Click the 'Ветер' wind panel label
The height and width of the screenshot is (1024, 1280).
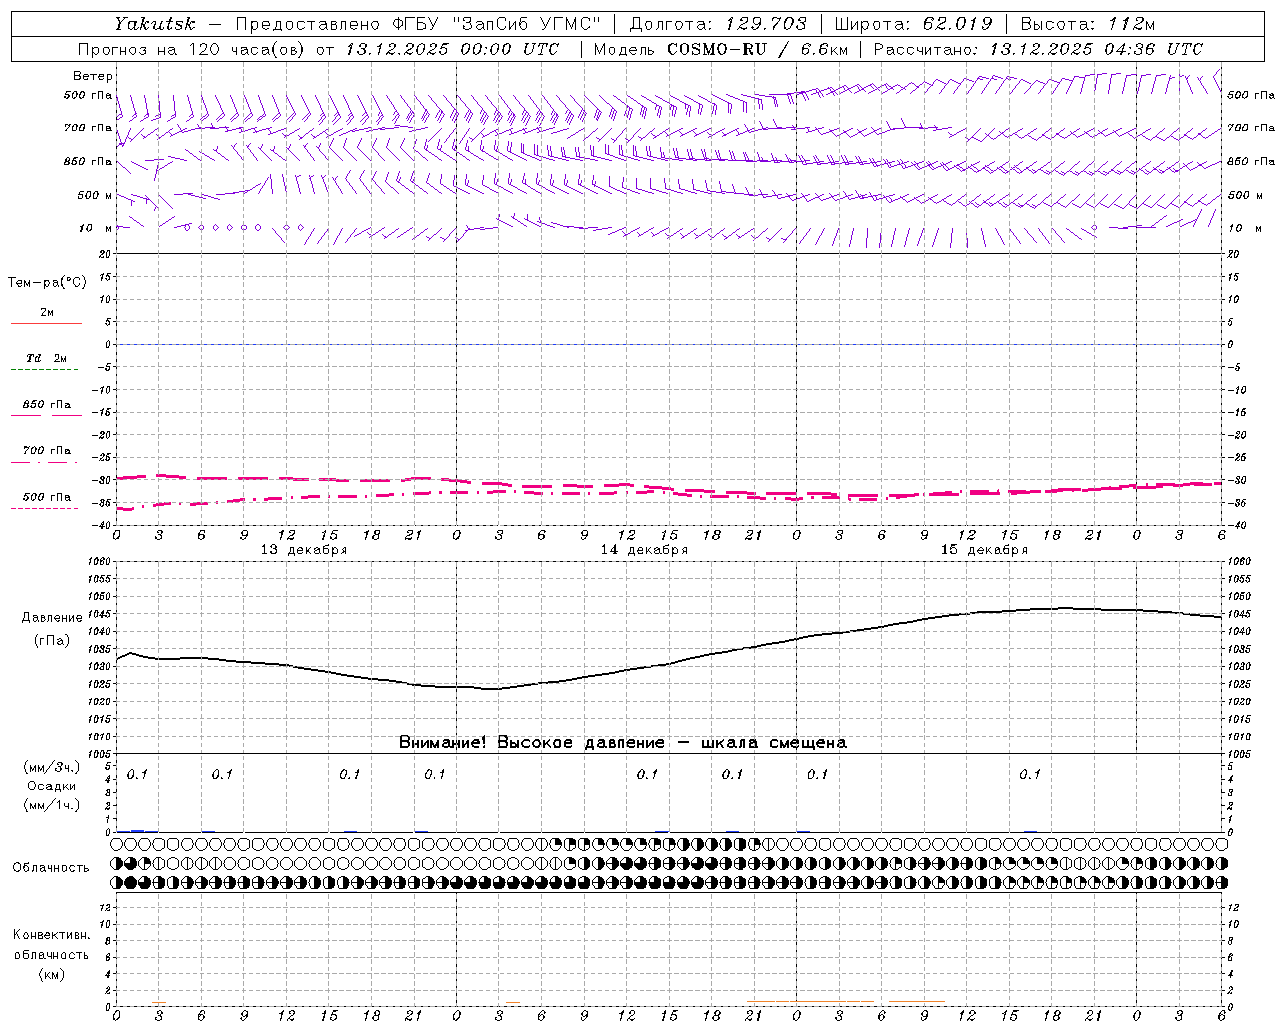[93, 76]
